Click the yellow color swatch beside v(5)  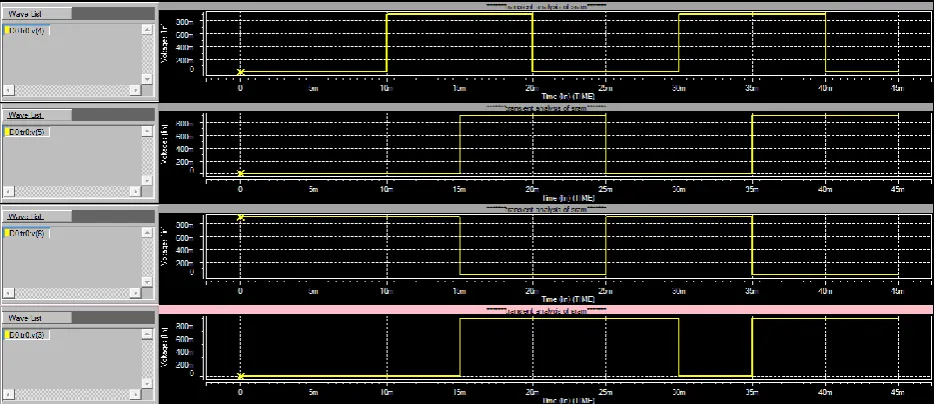tap(7, 132)
